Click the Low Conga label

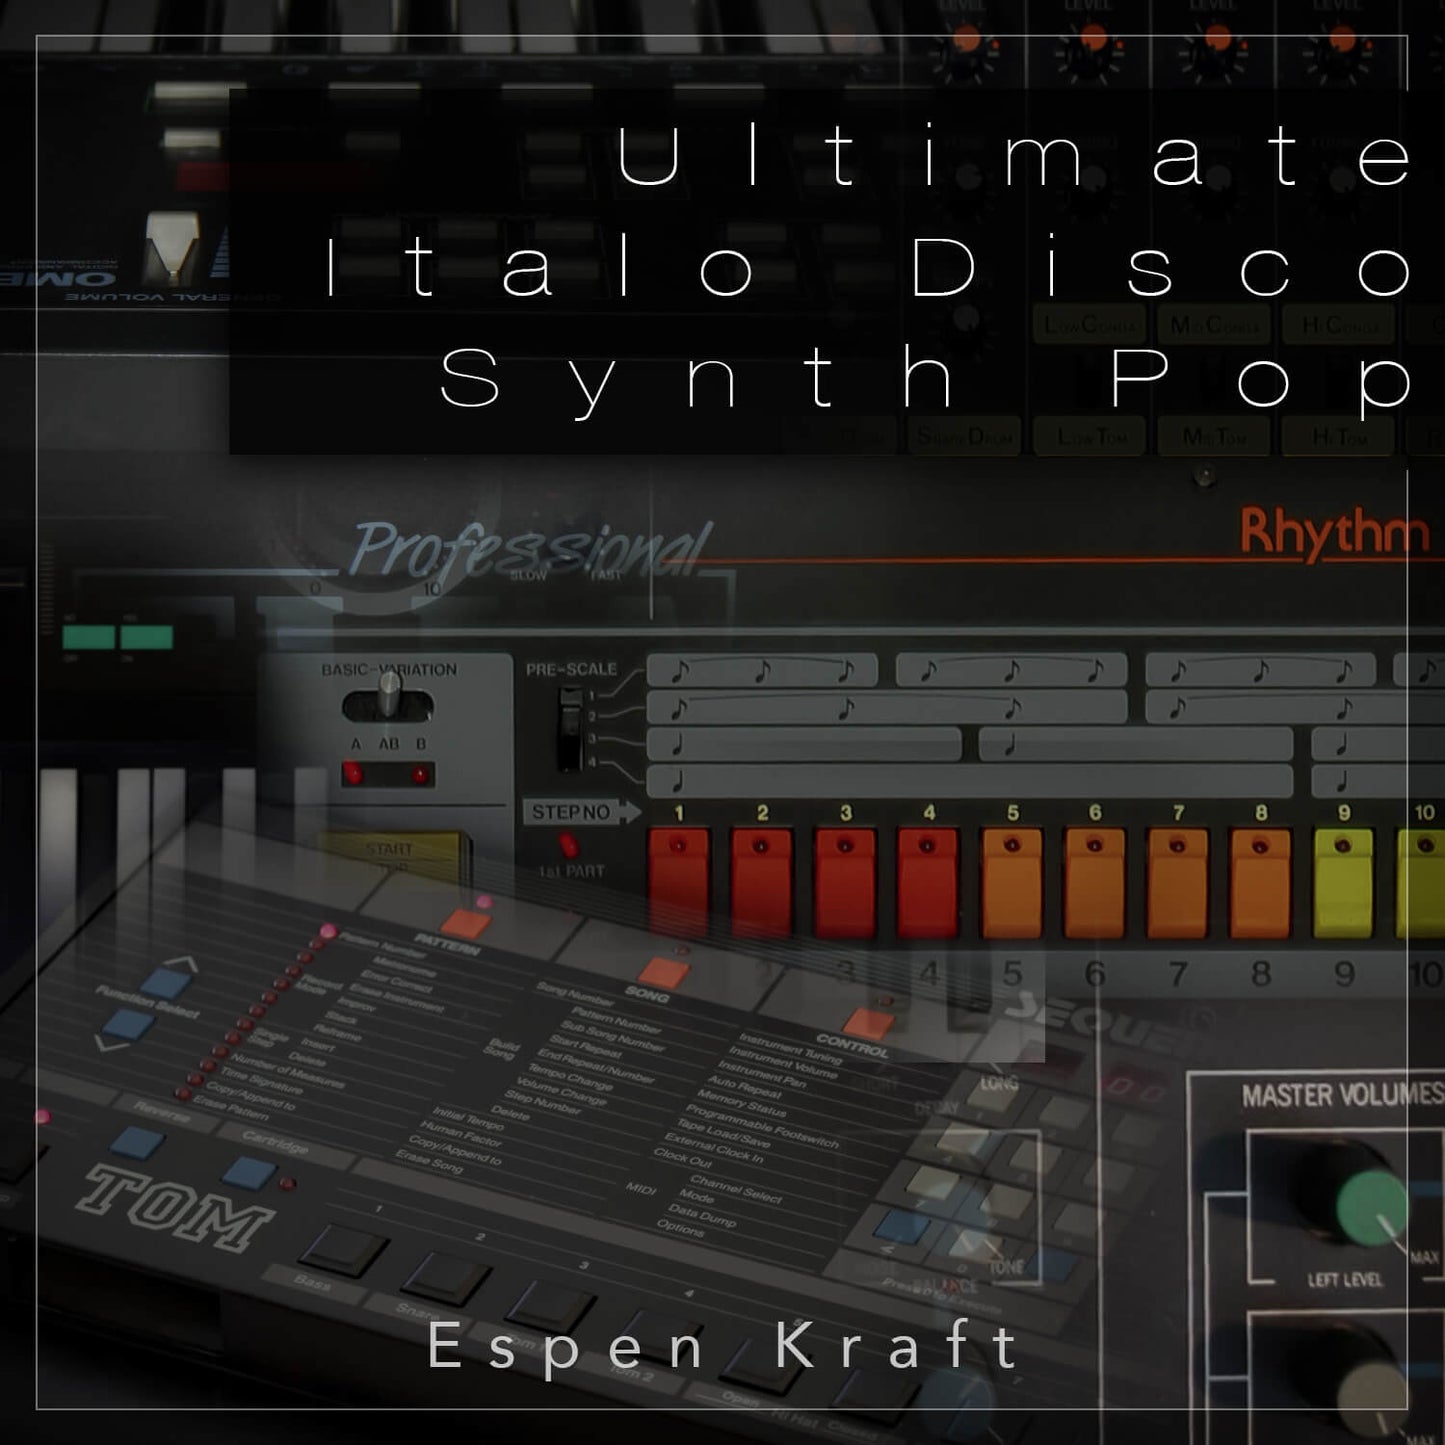point(1090,325)
